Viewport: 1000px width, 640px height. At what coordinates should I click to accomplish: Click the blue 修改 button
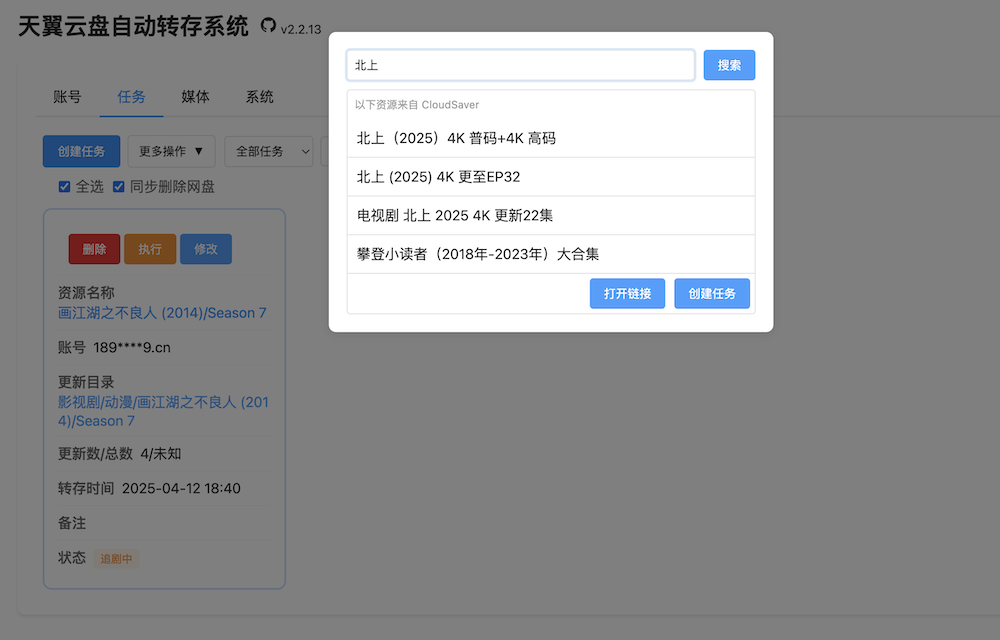click(206, 249)
